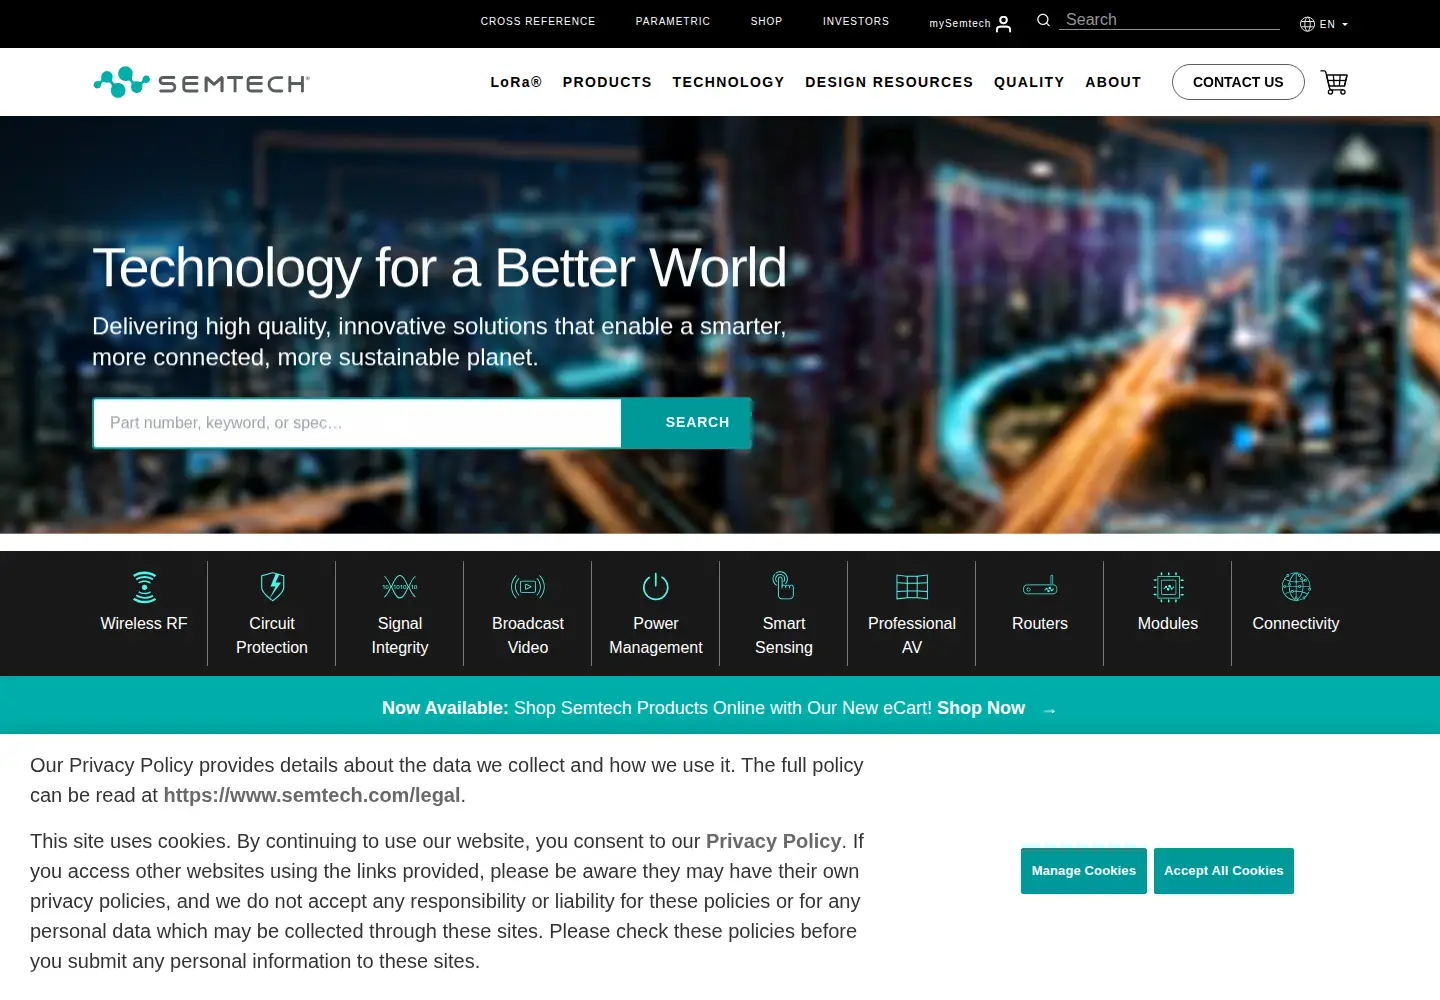Open the DESIGN RESOURCES menu

(889, 82)
